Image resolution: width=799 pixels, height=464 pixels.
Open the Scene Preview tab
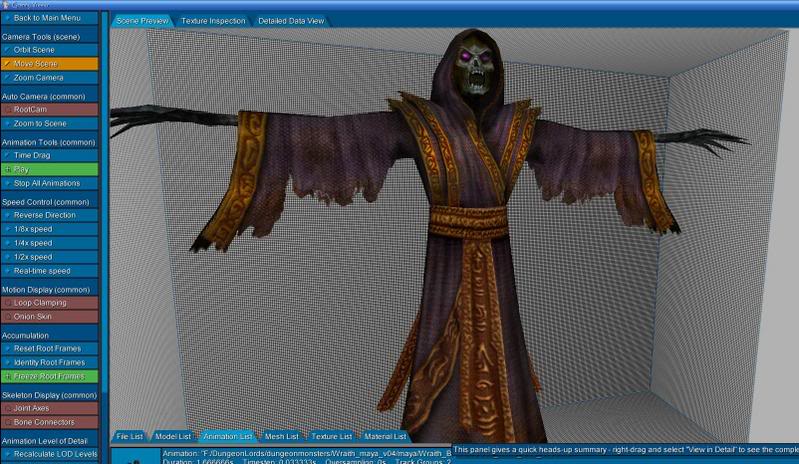click(x=142, y=21)
